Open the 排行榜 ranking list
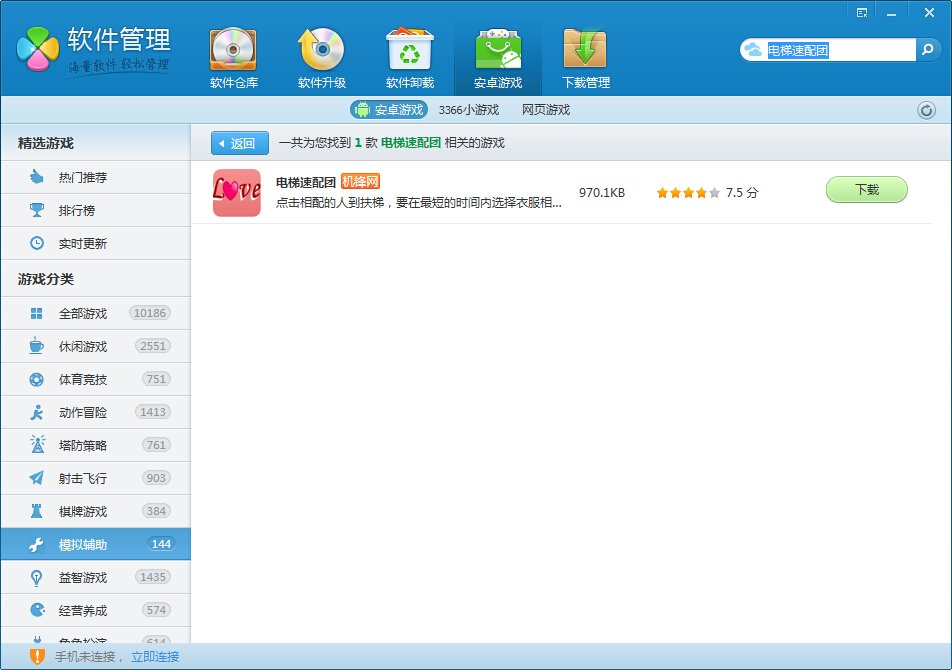The image size is (952, 670). [77, 210]
